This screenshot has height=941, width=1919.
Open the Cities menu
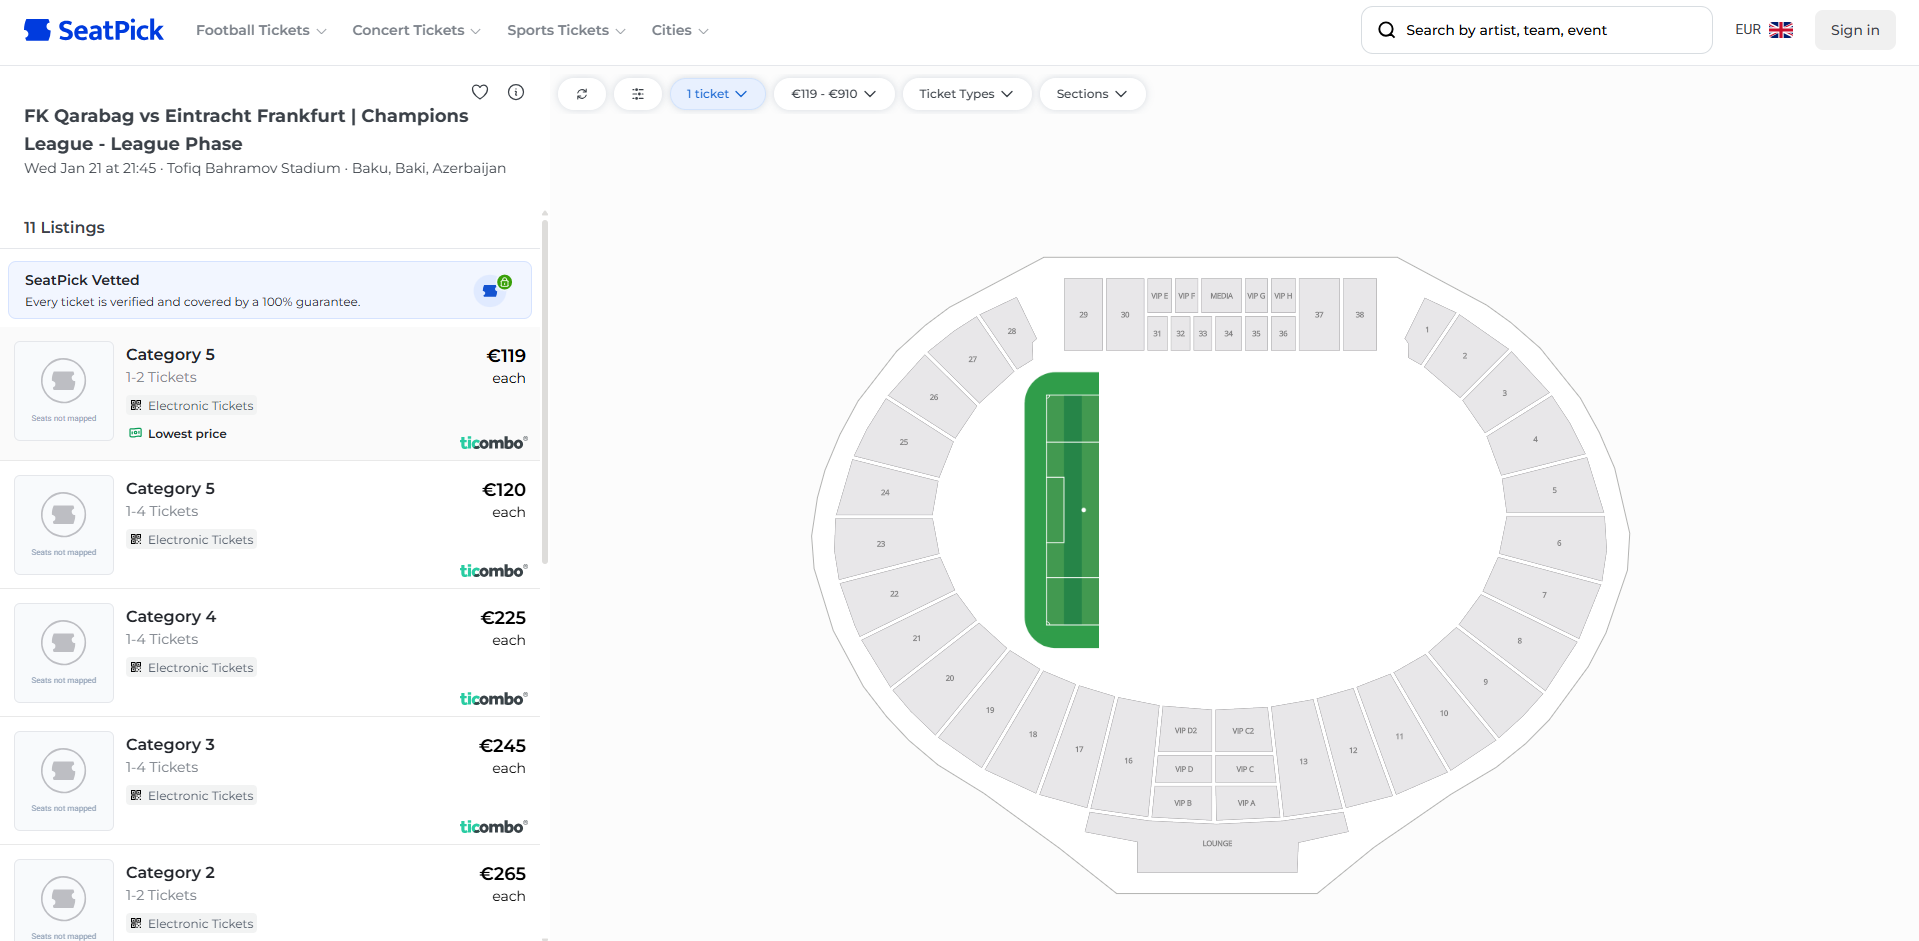coord(680,30)
